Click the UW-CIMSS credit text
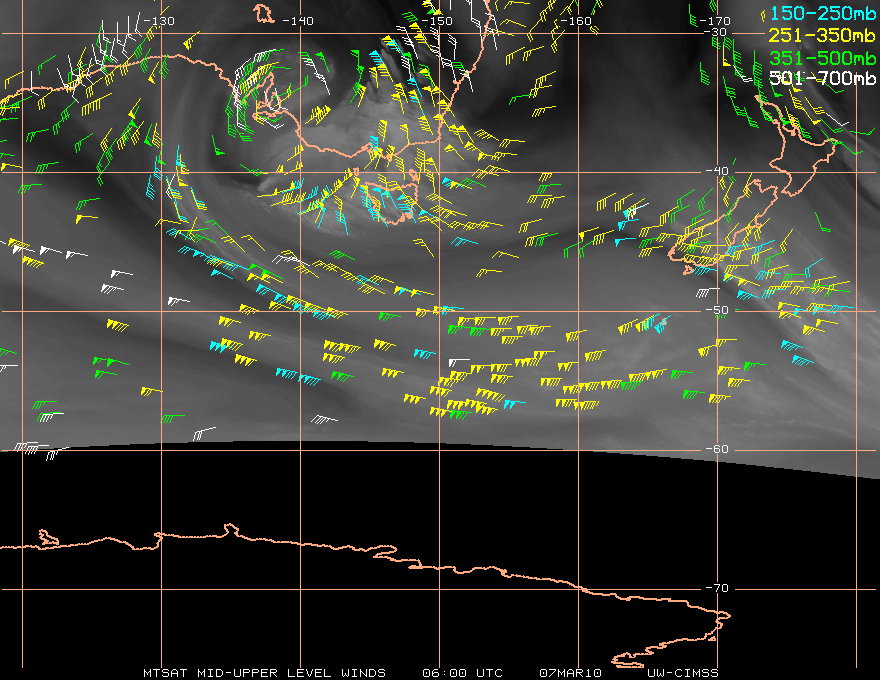 click(x=682, y=673)
